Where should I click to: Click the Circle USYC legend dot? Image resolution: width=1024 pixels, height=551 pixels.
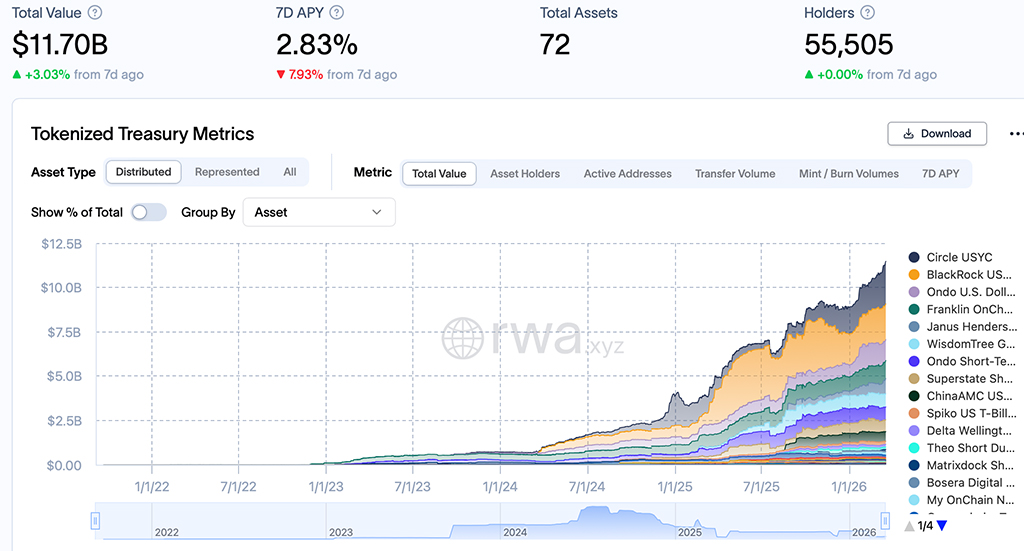pos(914,257)
